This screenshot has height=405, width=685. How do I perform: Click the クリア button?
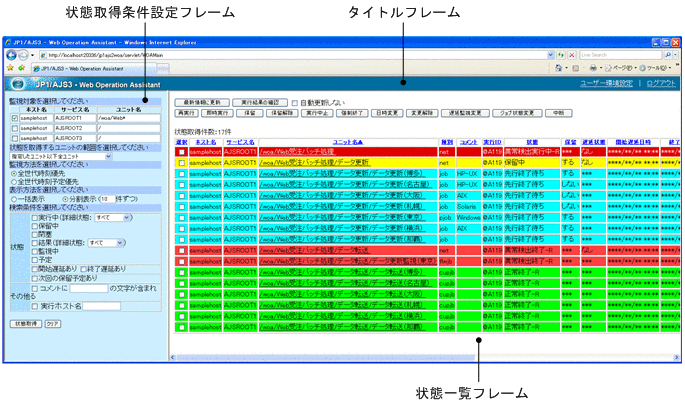click(53, 324)
